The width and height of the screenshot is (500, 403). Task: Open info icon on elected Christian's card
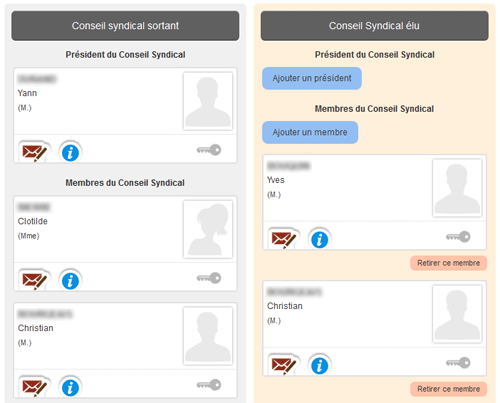(320, 364)
